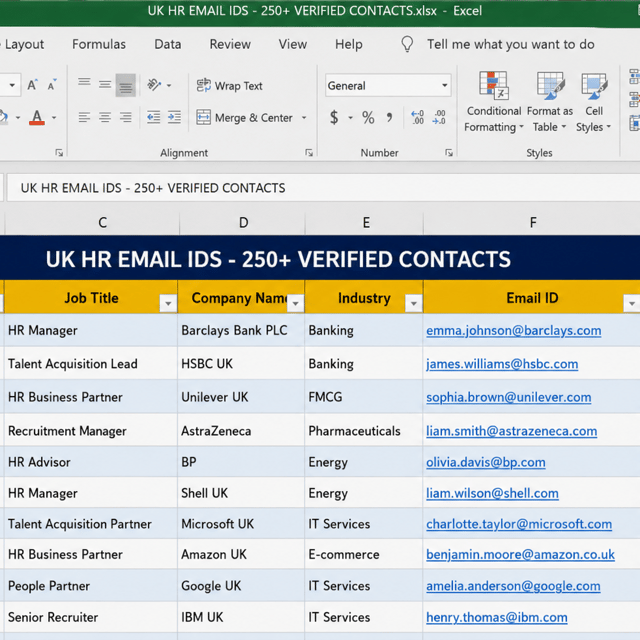The width and height of the screenshot is (640, 640).
Task: Open Font dialog launcher
Action: click(x=59, y=153)
